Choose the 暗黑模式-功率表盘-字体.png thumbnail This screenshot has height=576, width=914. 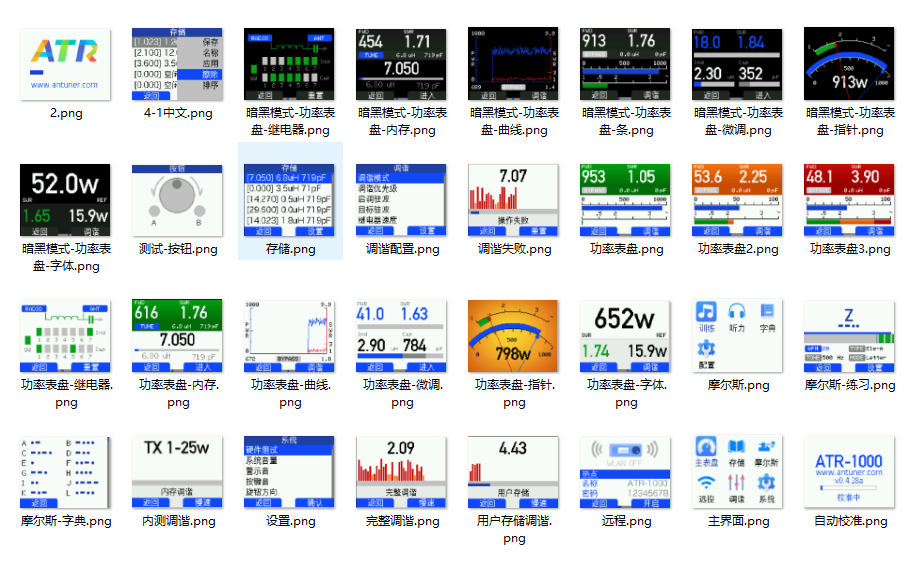(x=65, y=200)
